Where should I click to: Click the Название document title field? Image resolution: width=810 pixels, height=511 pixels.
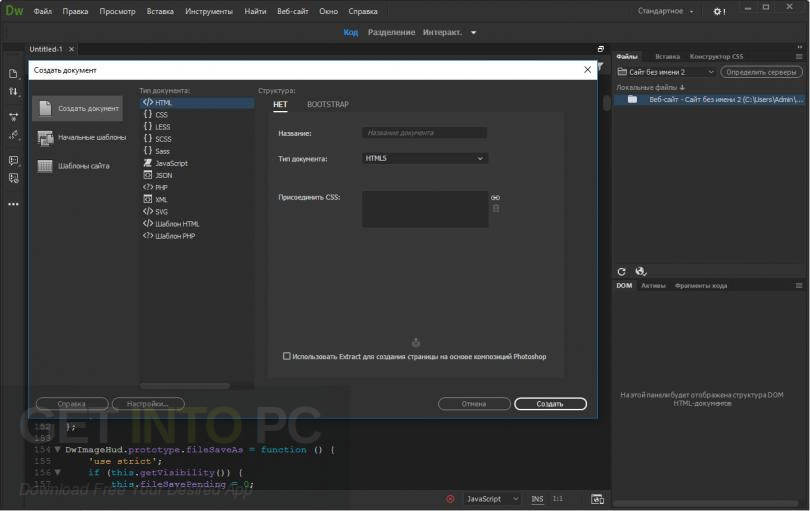[x=424, y=133]
